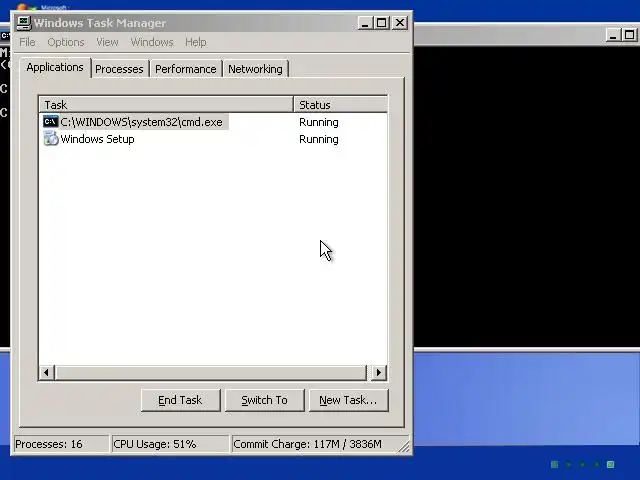Switch to the Networking tab
The image size is (640, 480).
tap(255, 69)
